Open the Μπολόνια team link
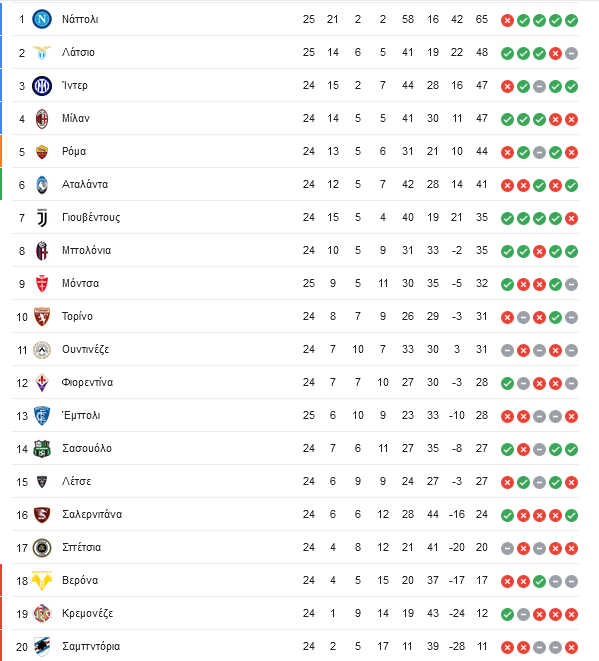This screenshot has width=599, height=661. [x=86, y=250]
